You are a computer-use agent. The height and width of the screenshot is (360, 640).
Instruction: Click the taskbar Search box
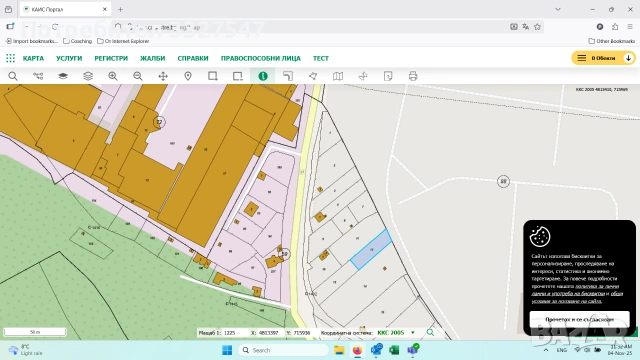tap(283, 350)
